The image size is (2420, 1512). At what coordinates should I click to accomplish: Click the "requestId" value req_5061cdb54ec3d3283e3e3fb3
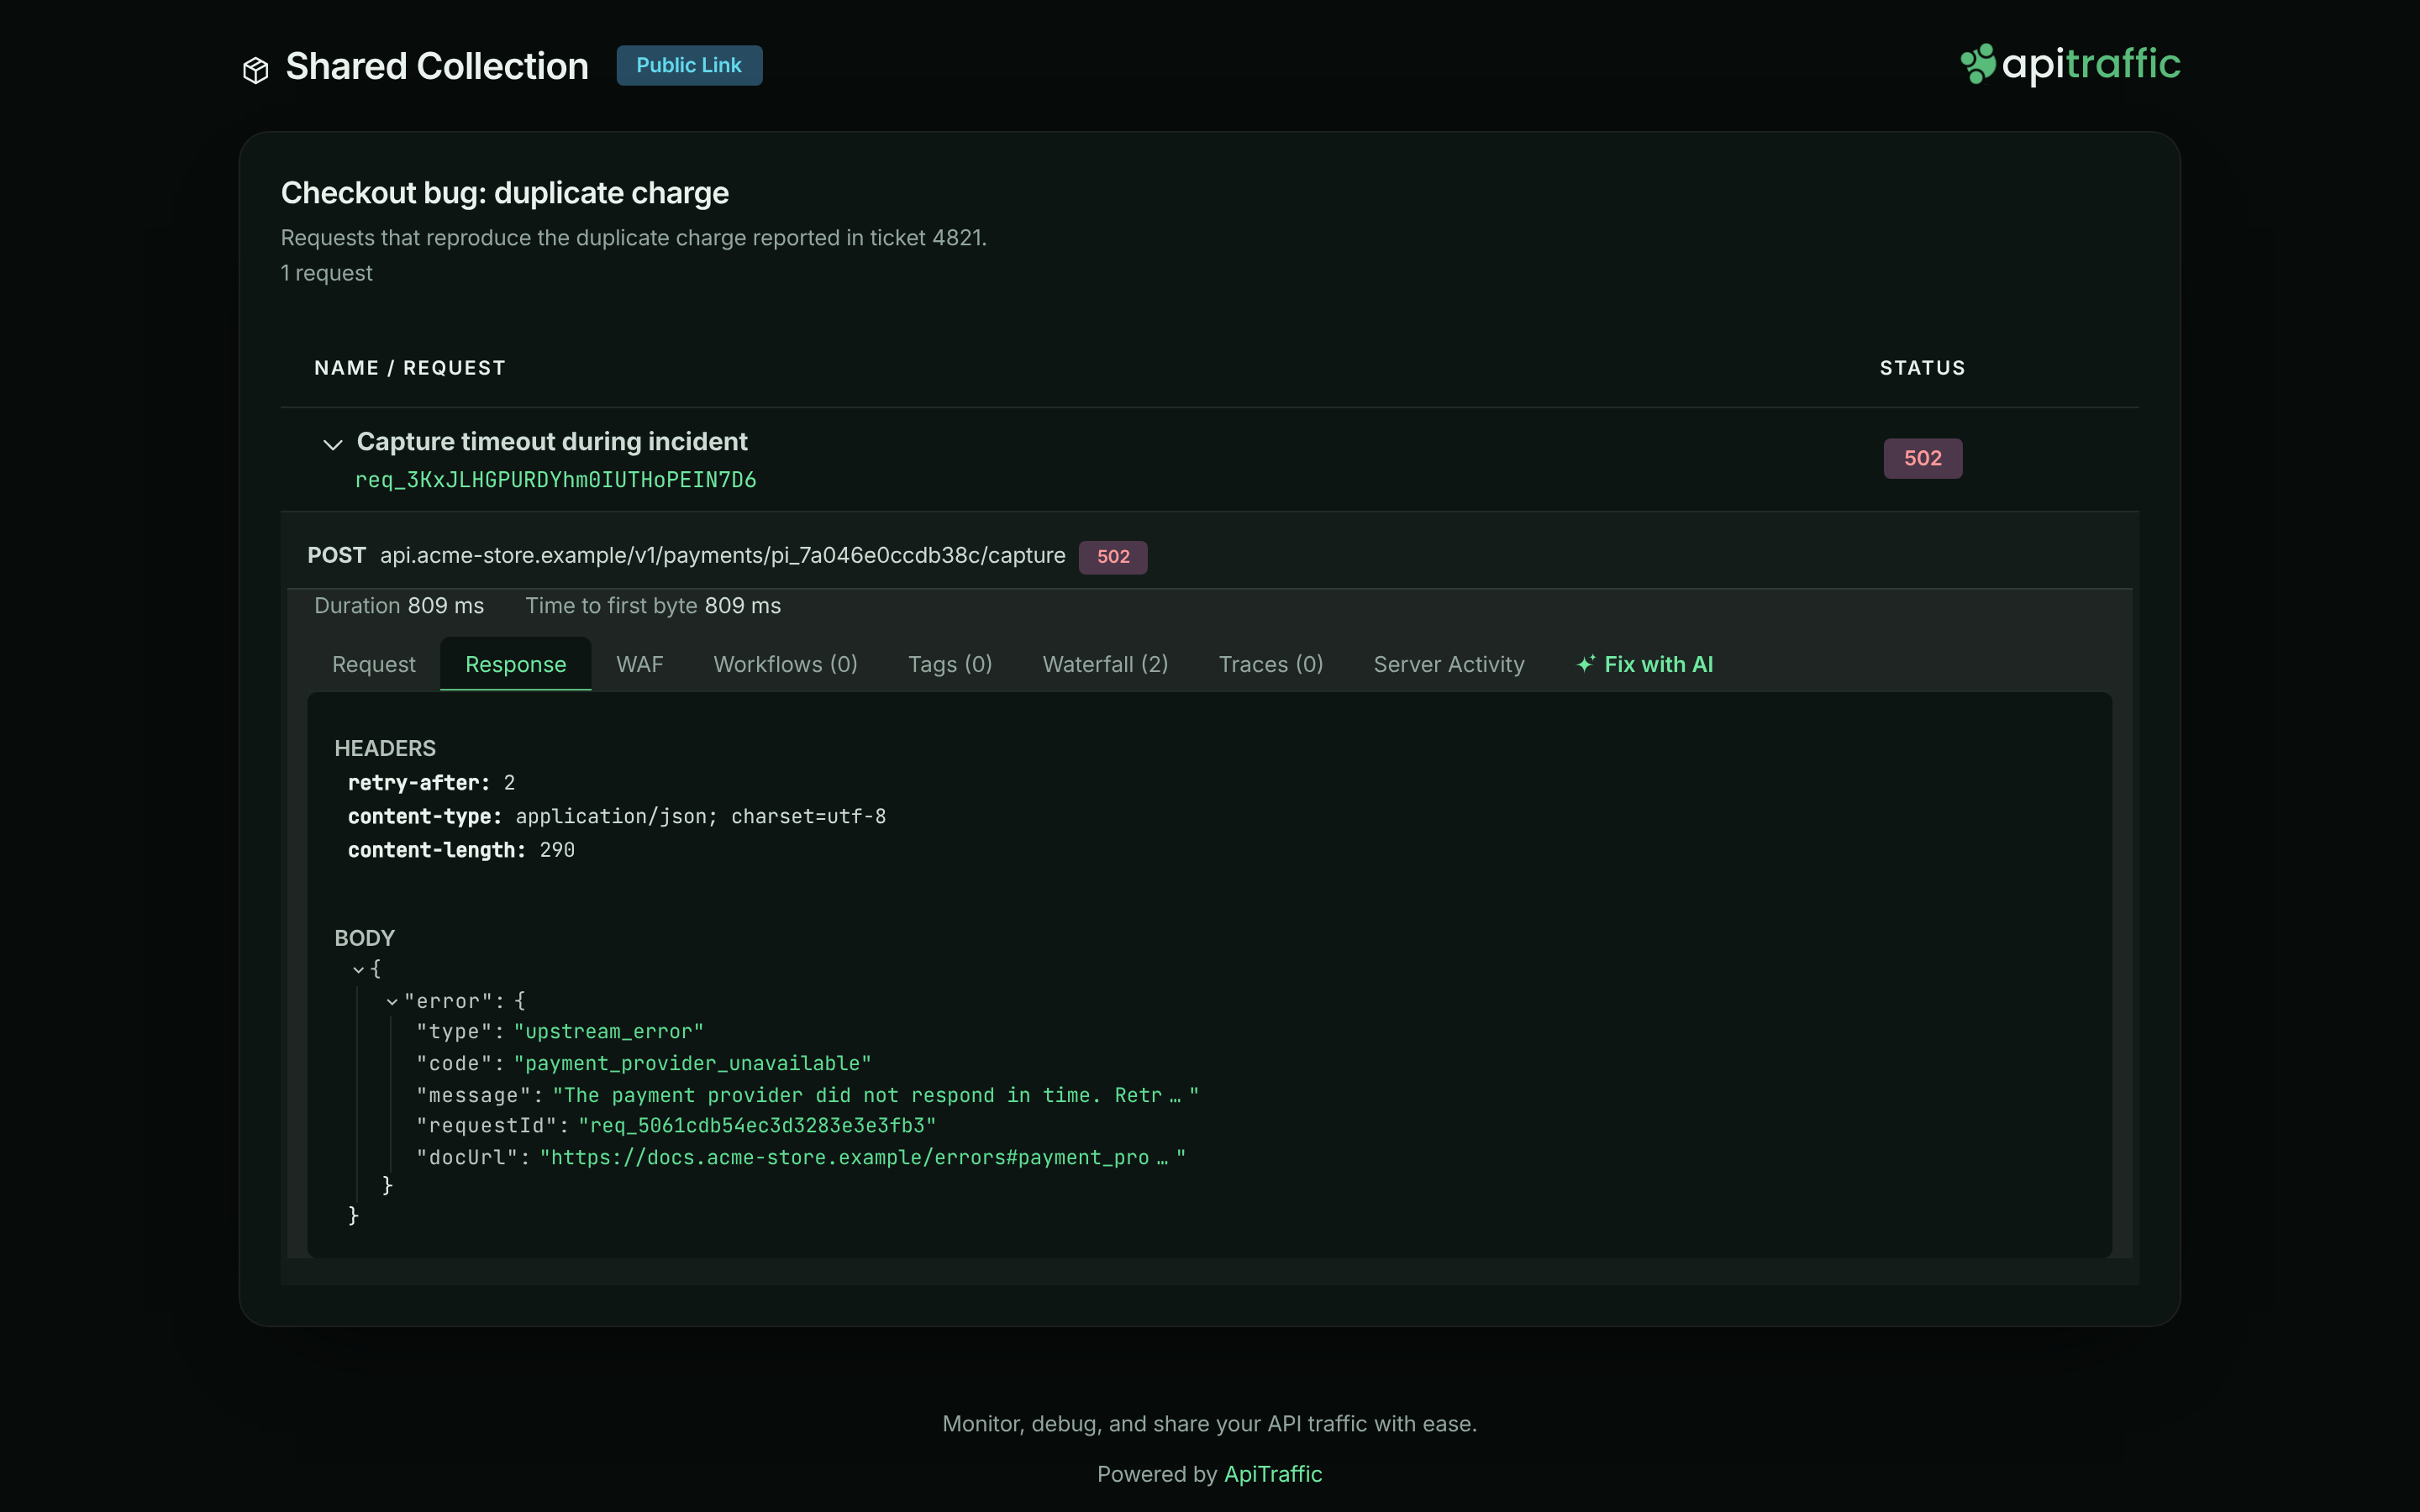757,1126
